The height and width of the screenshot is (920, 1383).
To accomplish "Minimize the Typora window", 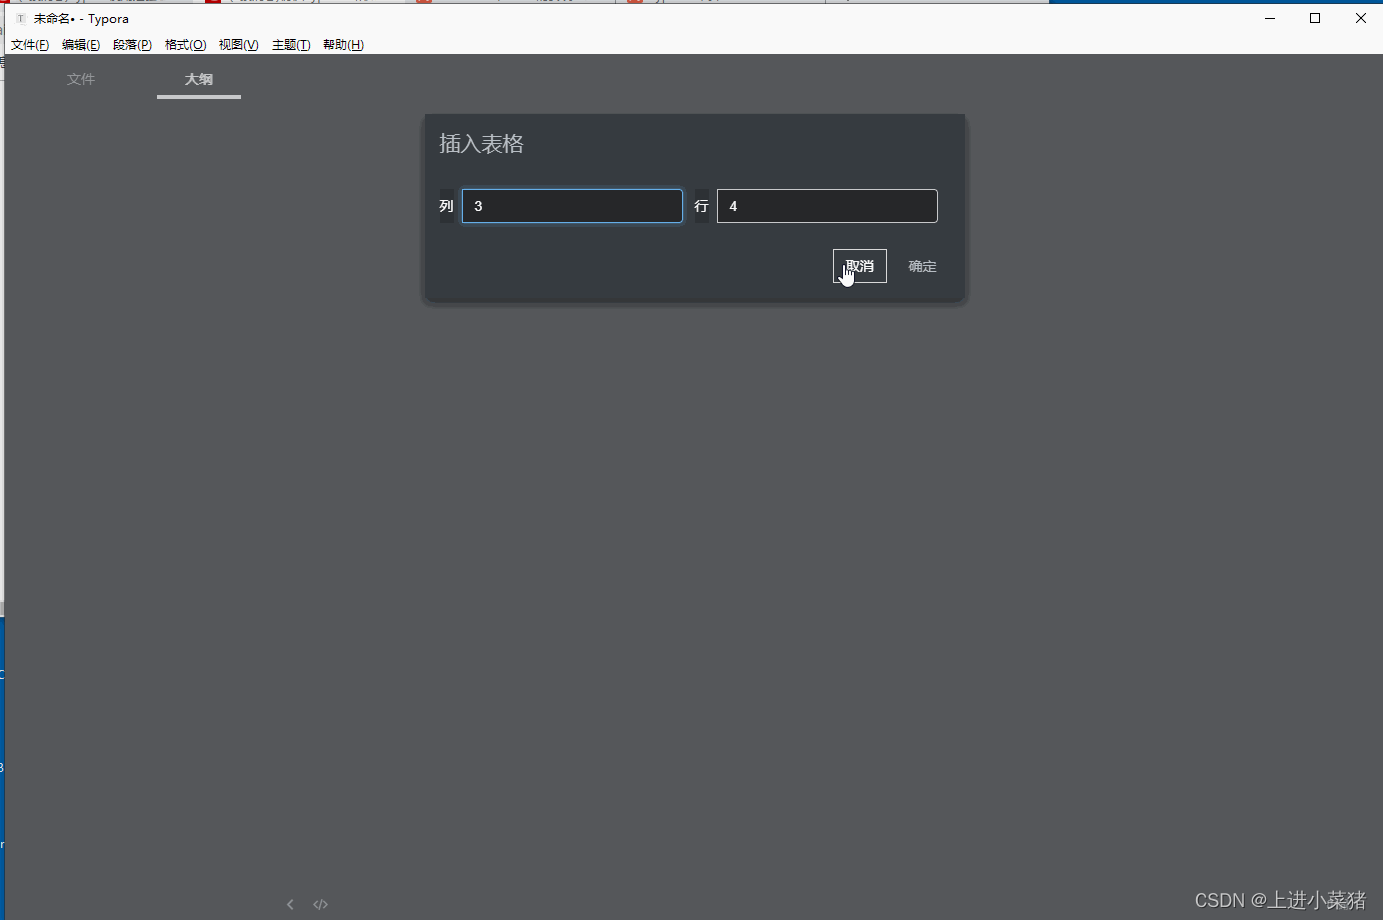I will click(x=1270, y=18).
